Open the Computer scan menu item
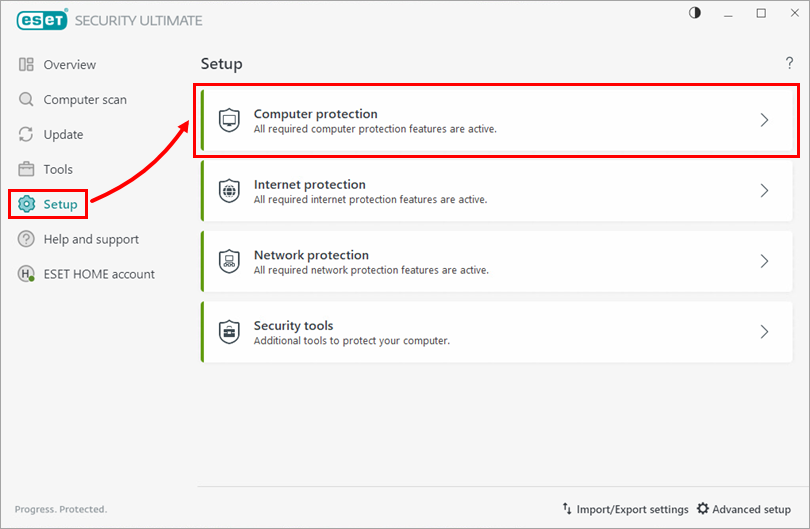Viewport: 810px width, 529px height. coord(84,100)
